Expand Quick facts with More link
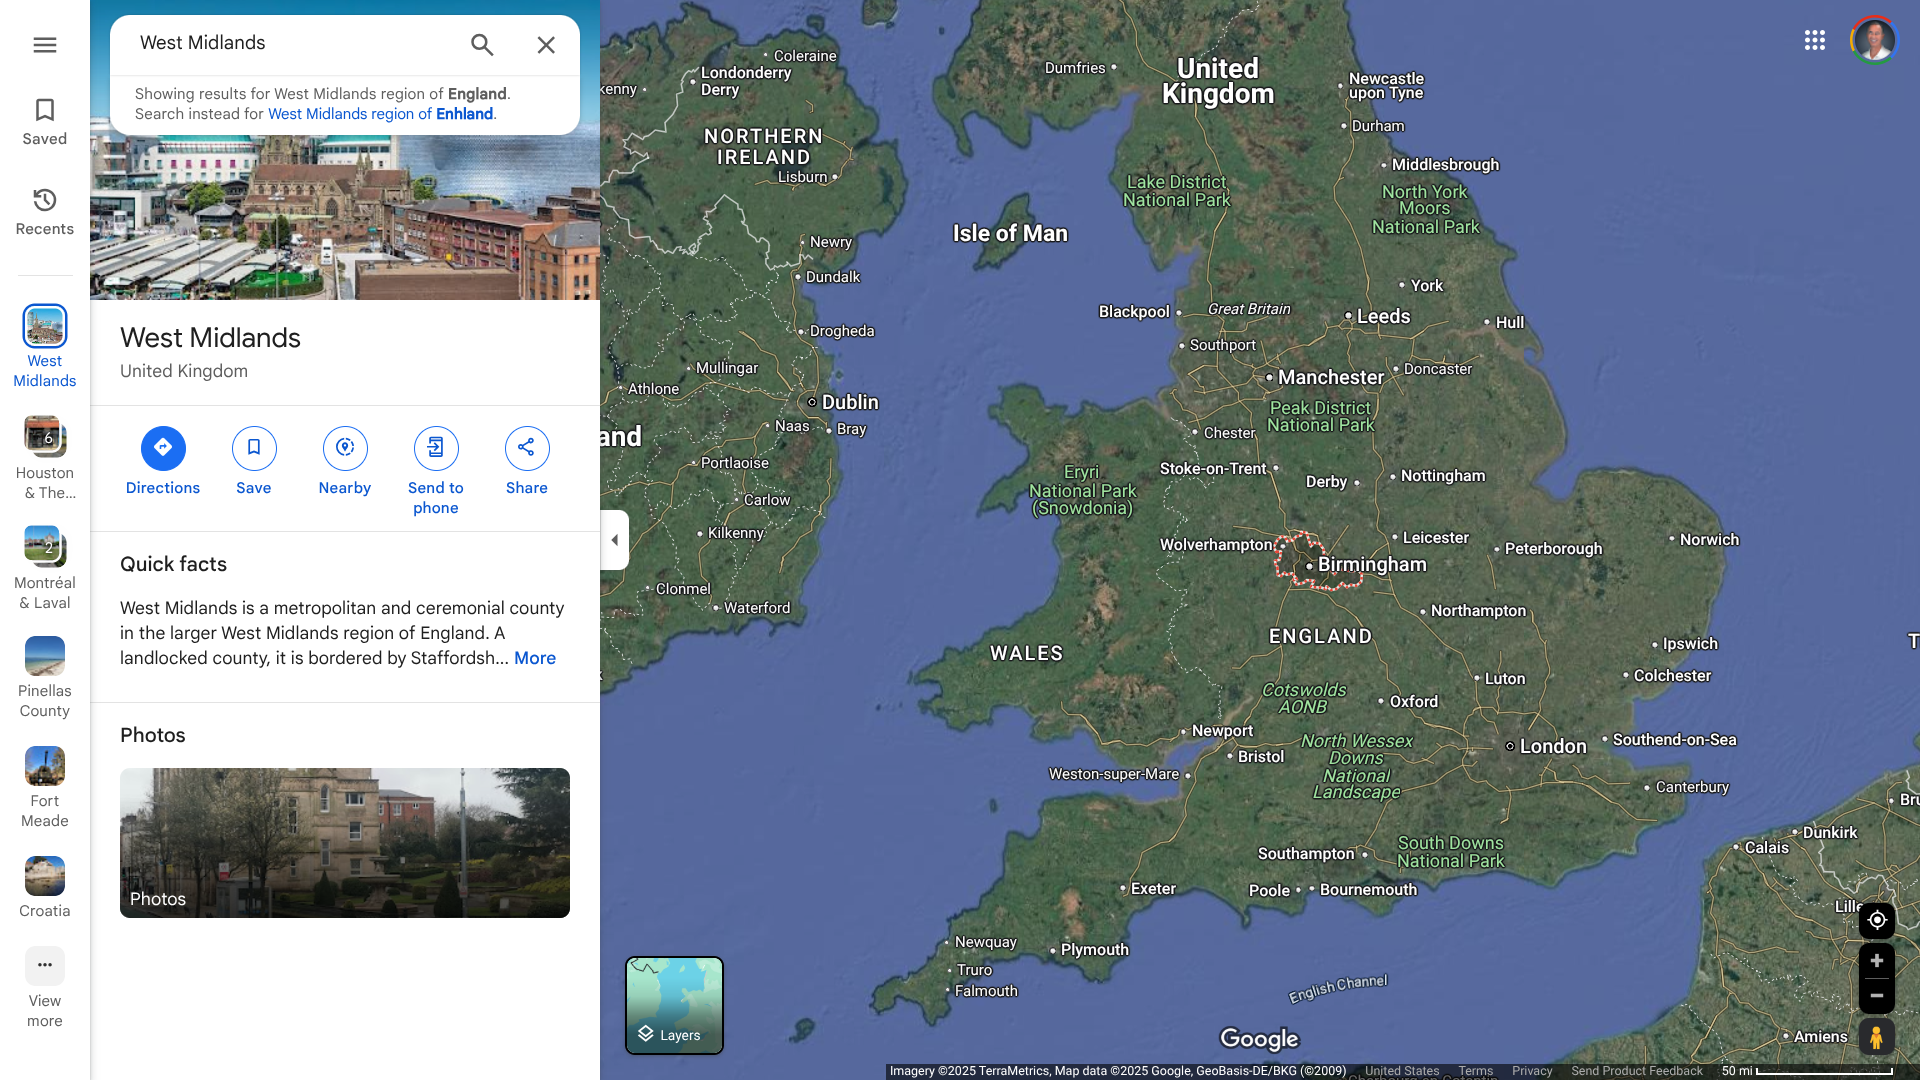Screen dimensions: 1920x1080 [x=535, y=658]
